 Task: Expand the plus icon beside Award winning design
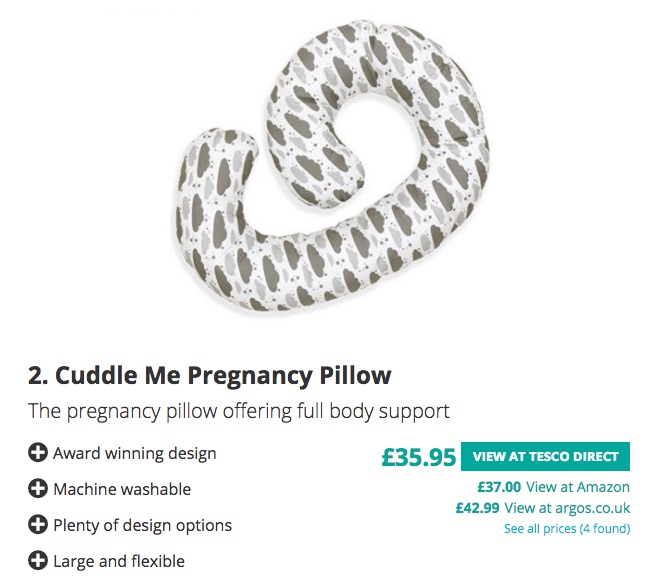click(38, 454)
